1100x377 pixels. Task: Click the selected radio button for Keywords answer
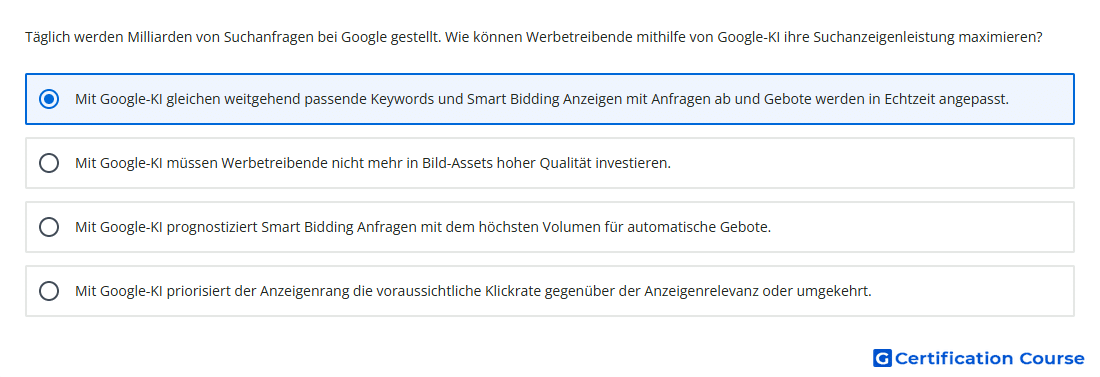(49, 99)
